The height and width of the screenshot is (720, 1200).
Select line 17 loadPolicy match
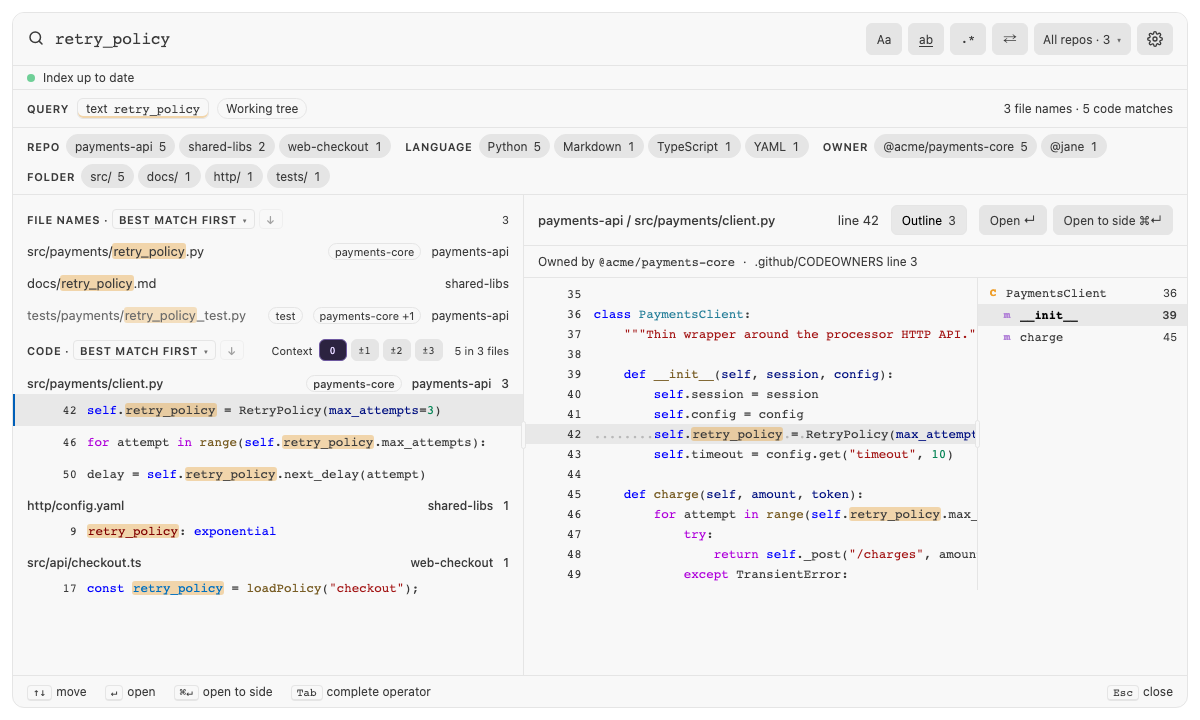[x=268, y=588]
